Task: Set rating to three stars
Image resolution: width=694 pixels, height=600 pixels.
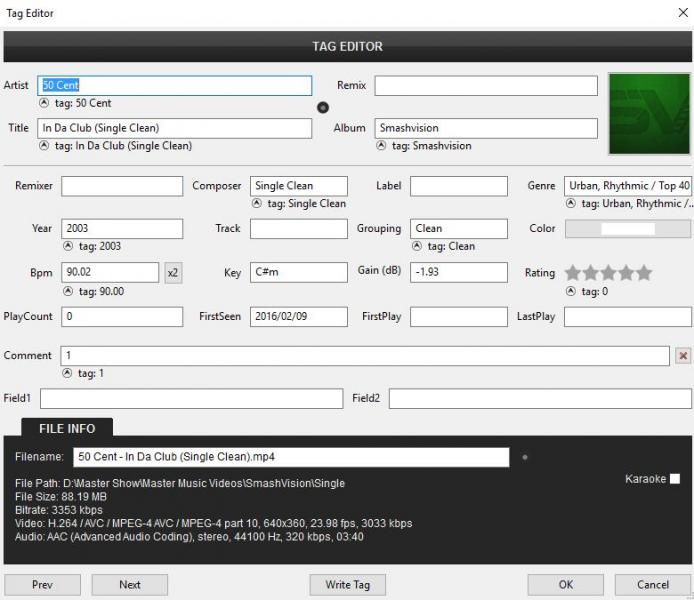Action: 609,273
